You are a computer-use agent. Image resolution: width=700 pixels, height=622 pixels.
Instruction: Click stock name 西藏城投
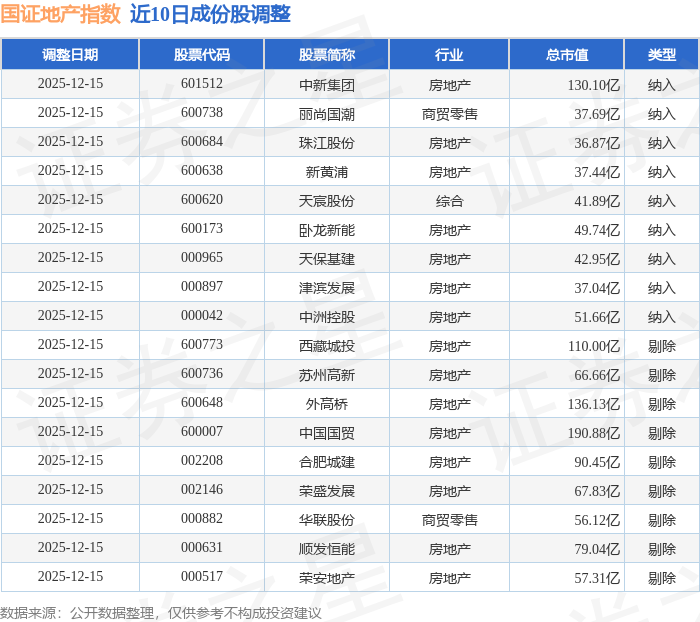pyautogui.click(x=327, y=346)
